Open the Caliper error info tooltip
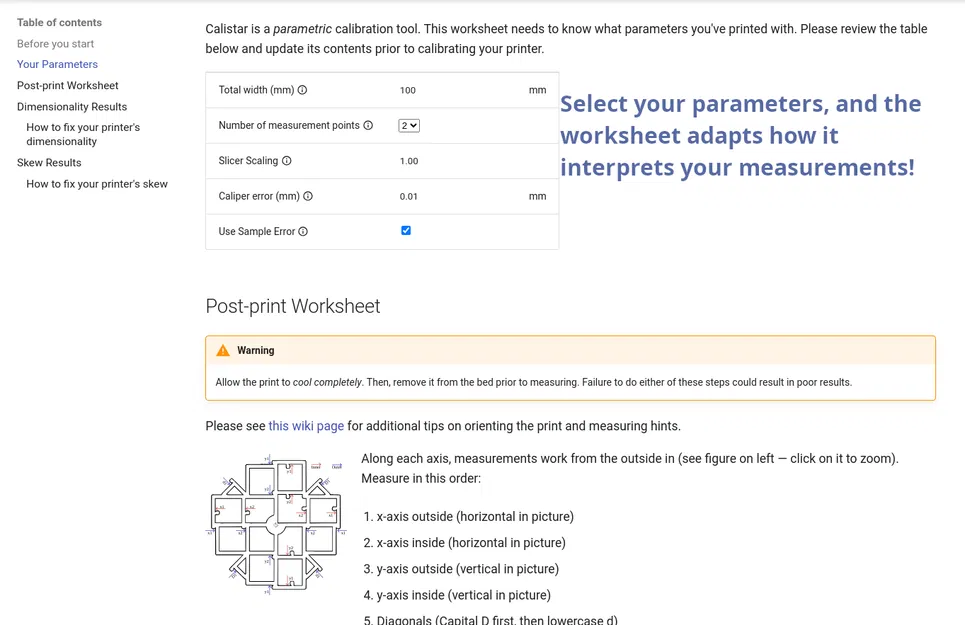Viewport: 965px width, 625px height. coord(308,195)
